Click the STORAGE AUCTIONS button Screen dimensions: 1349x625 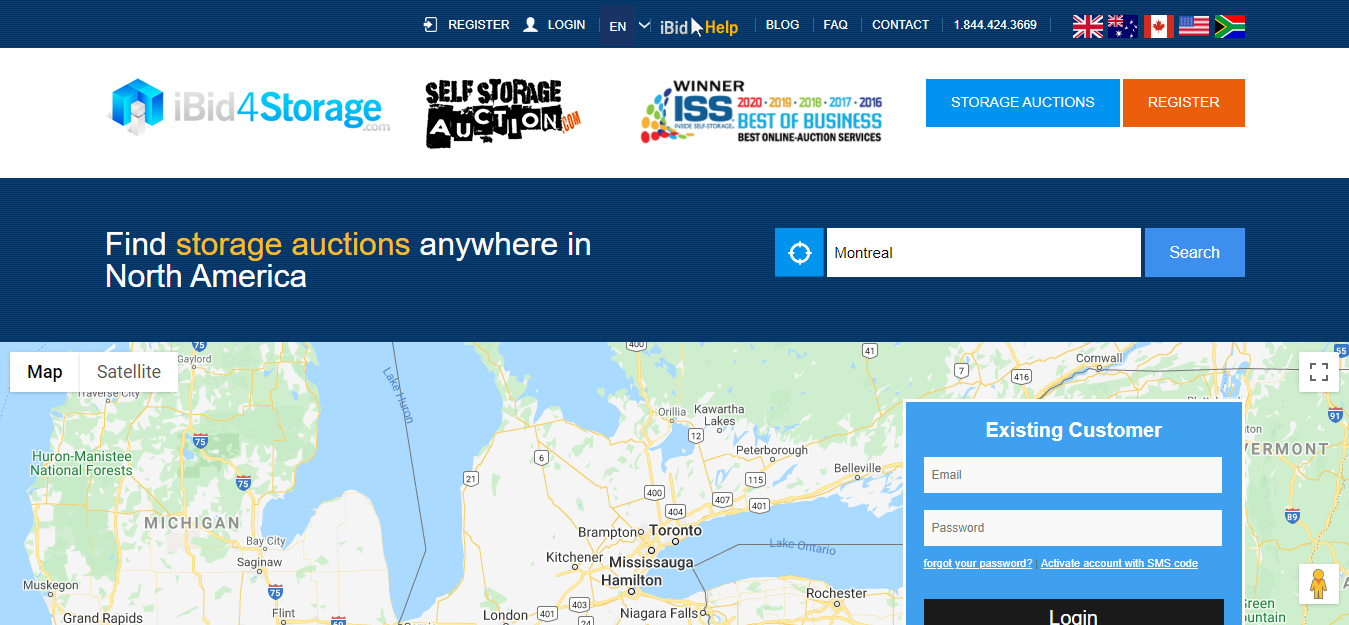point(1022,103)
